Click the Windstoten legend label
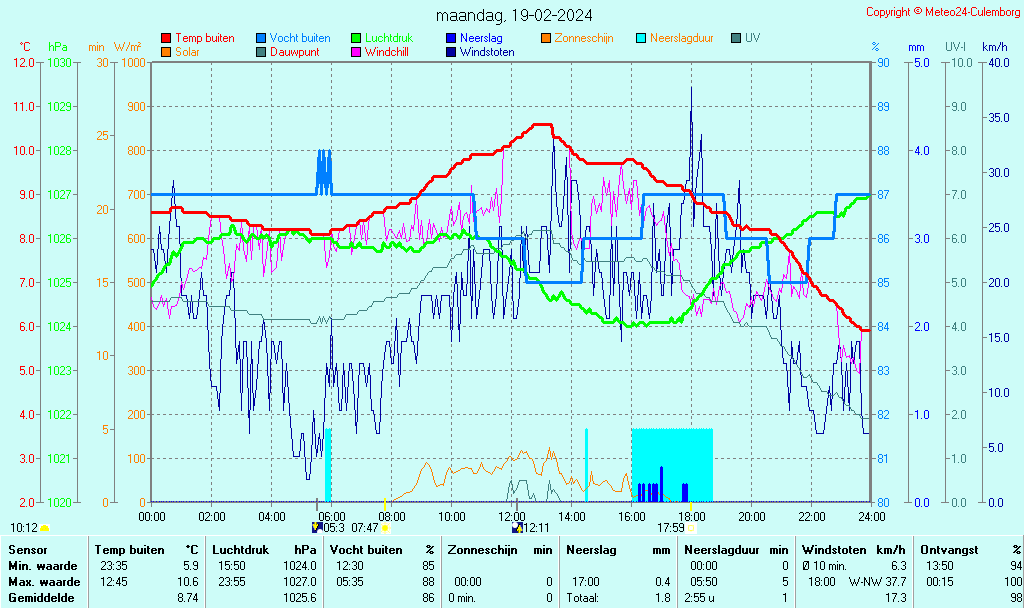 pyautogui.click(x=487, y=51)
